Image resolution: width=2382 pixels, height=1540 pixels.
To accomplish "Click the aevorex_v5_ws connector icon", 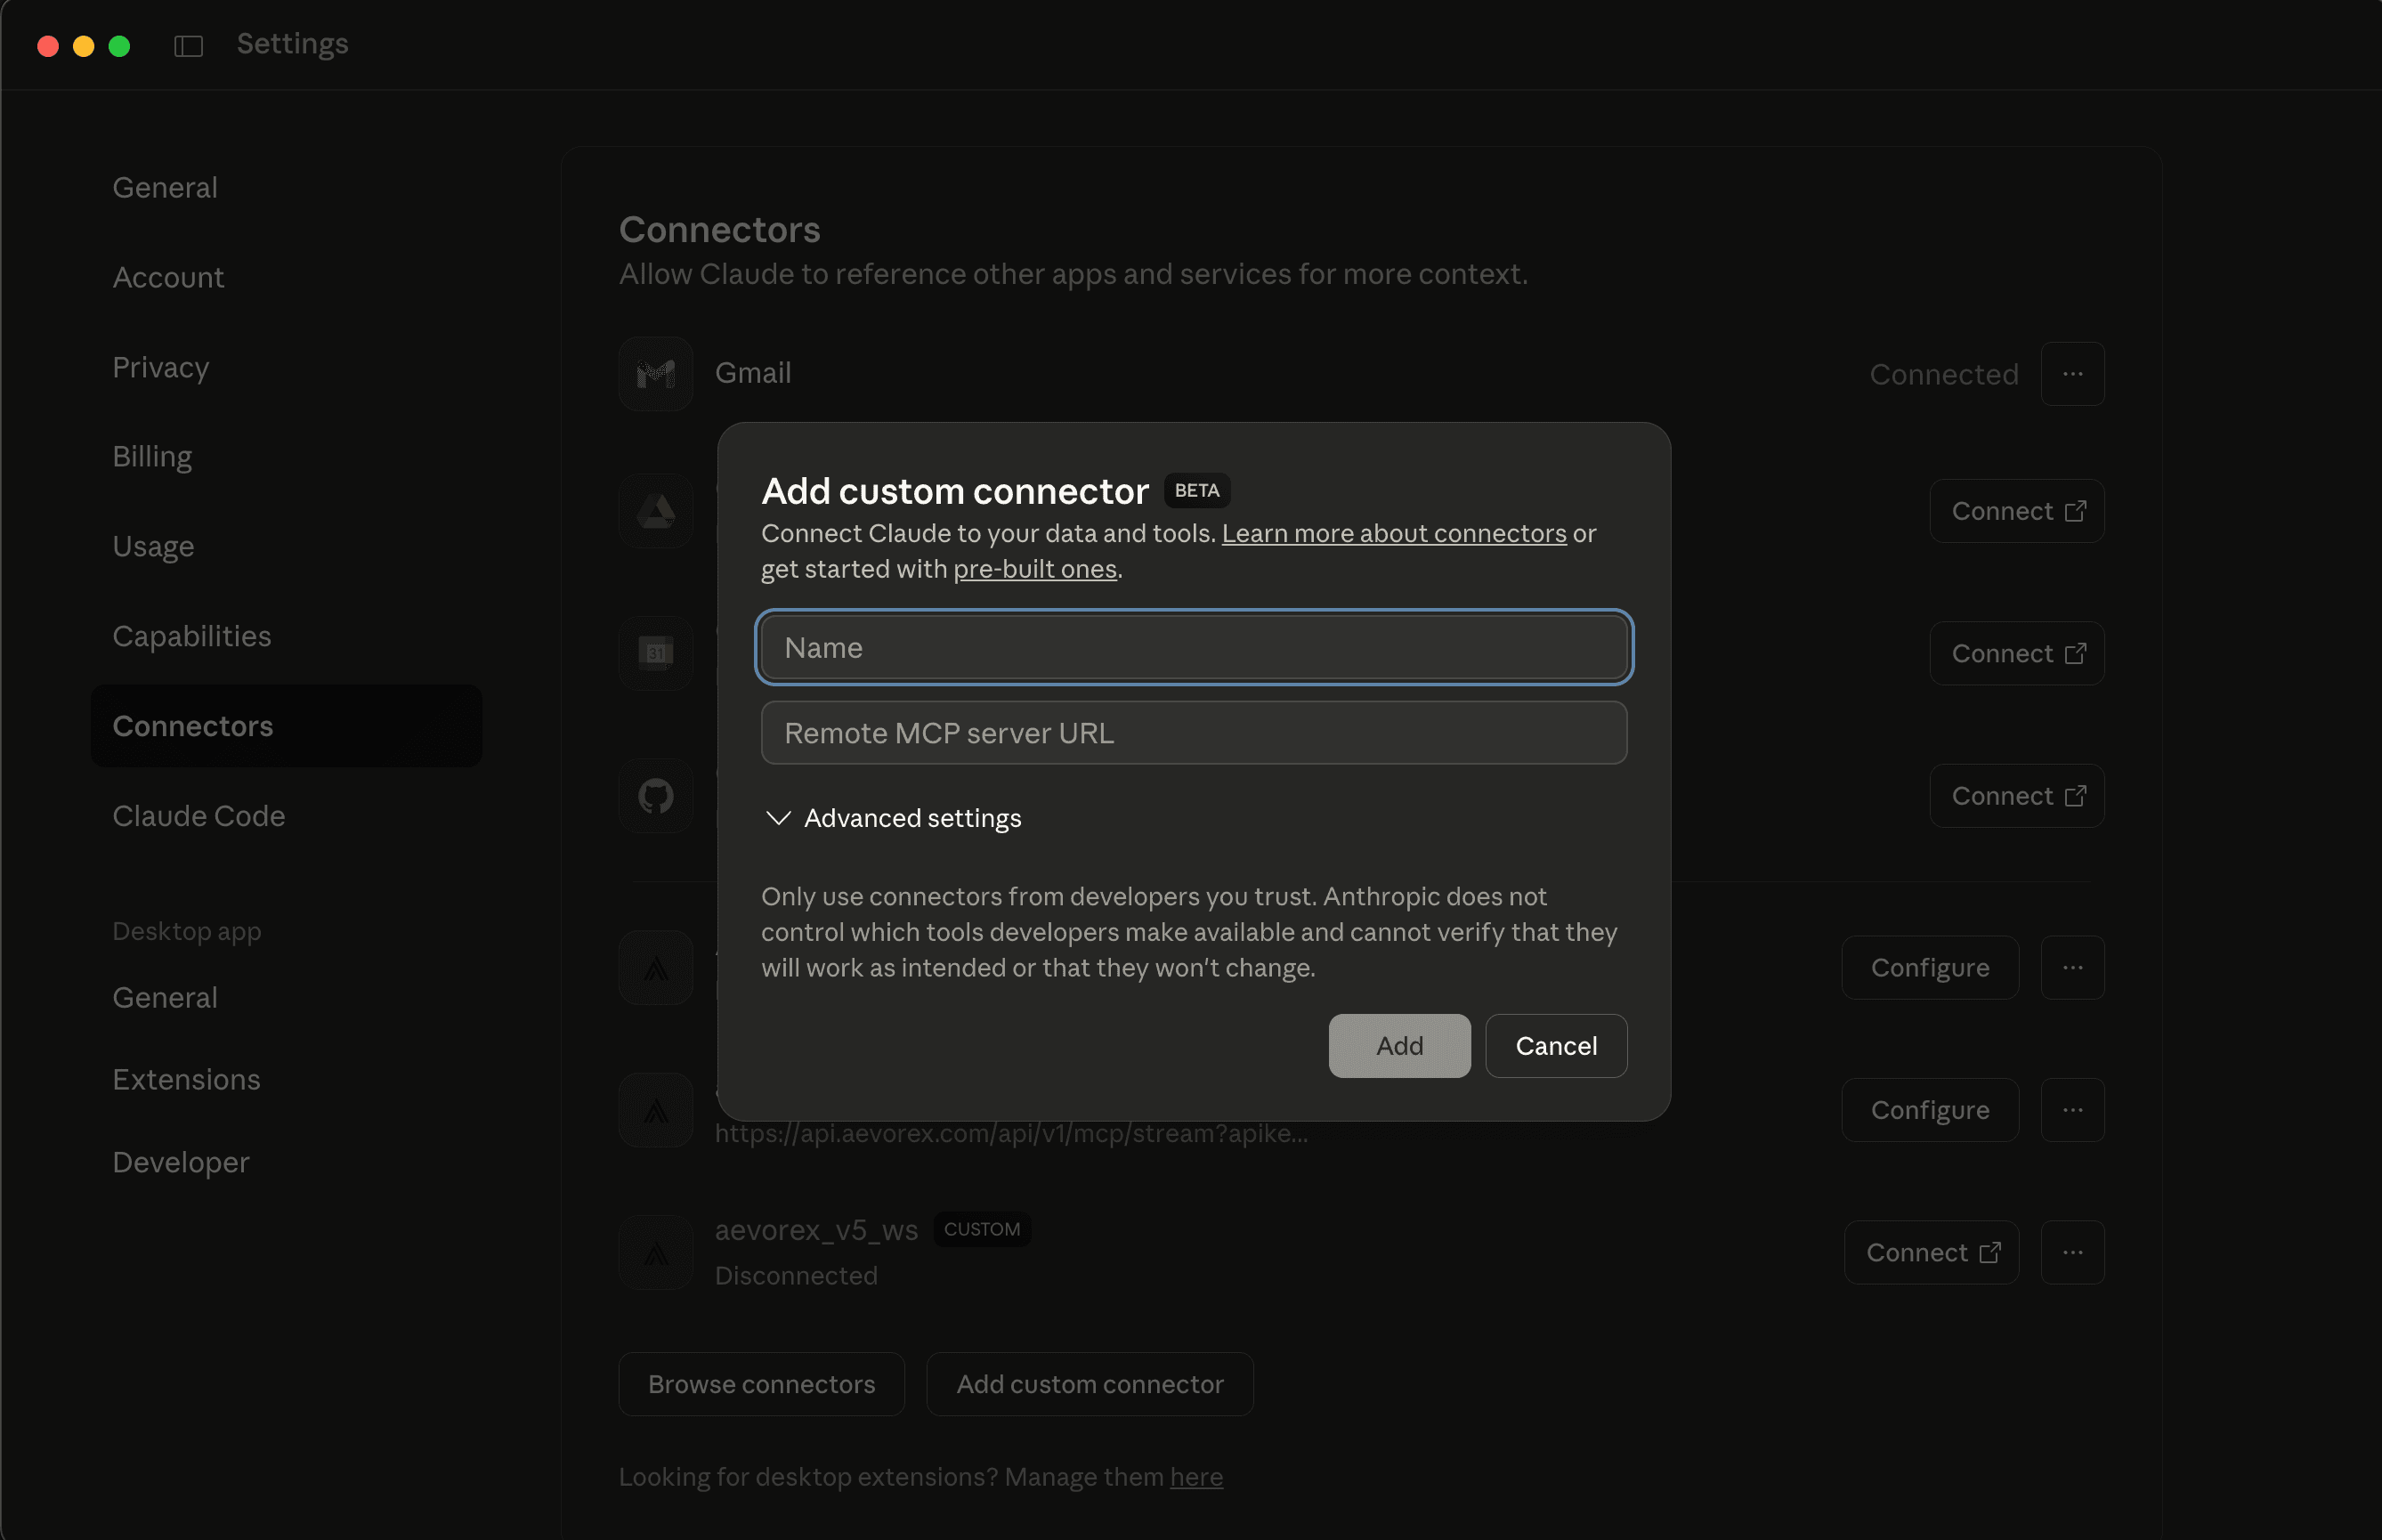I will 655,1251.
